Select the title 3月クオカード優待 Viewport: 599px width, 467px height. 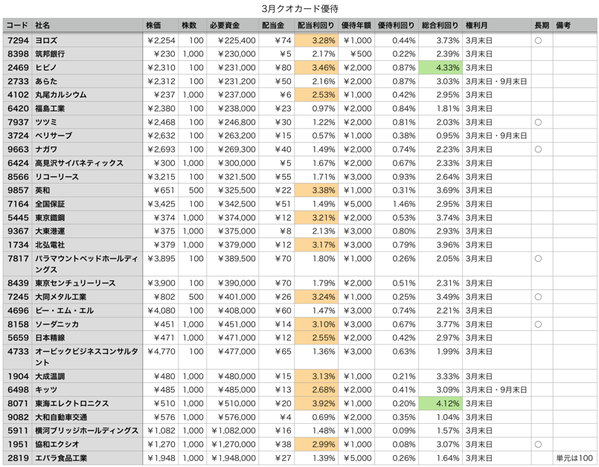pyautogui.click(x=300, y=8)
